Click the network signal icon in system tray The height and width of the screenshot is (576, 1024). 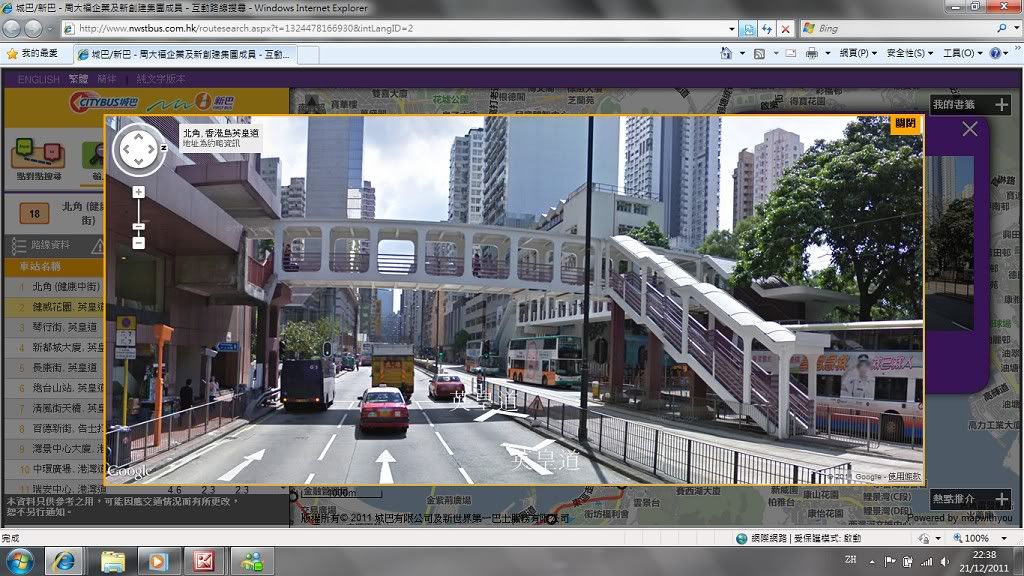click(x=926, y=562)
